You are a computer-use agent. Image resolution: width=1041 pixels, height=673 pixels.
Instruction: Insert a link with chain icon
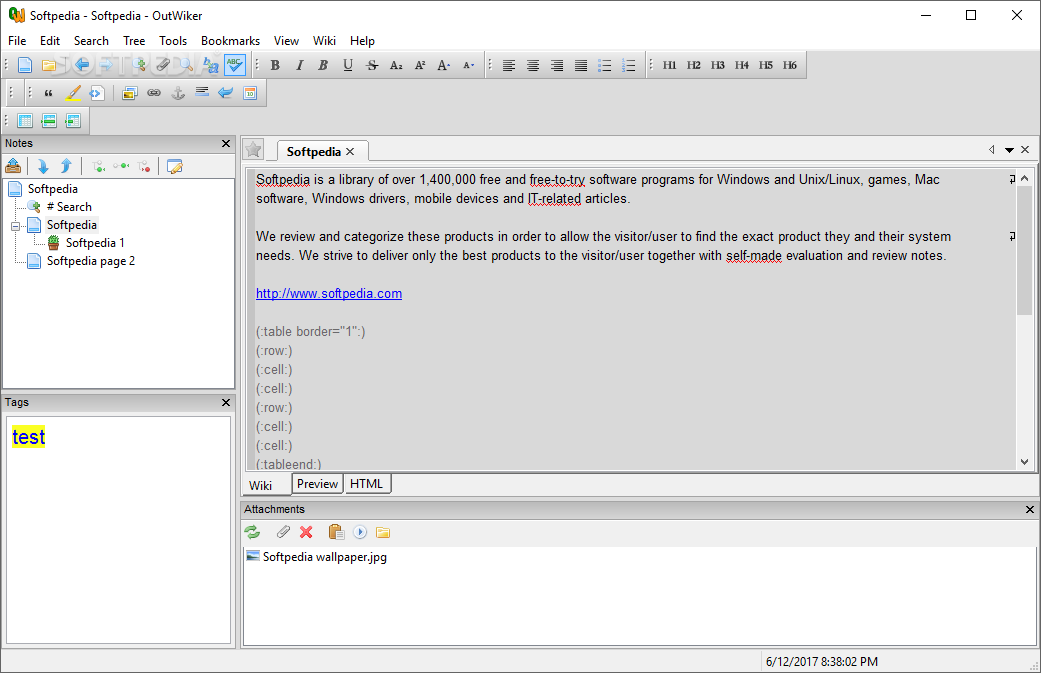pyautogui.click(x=154, y=93)
